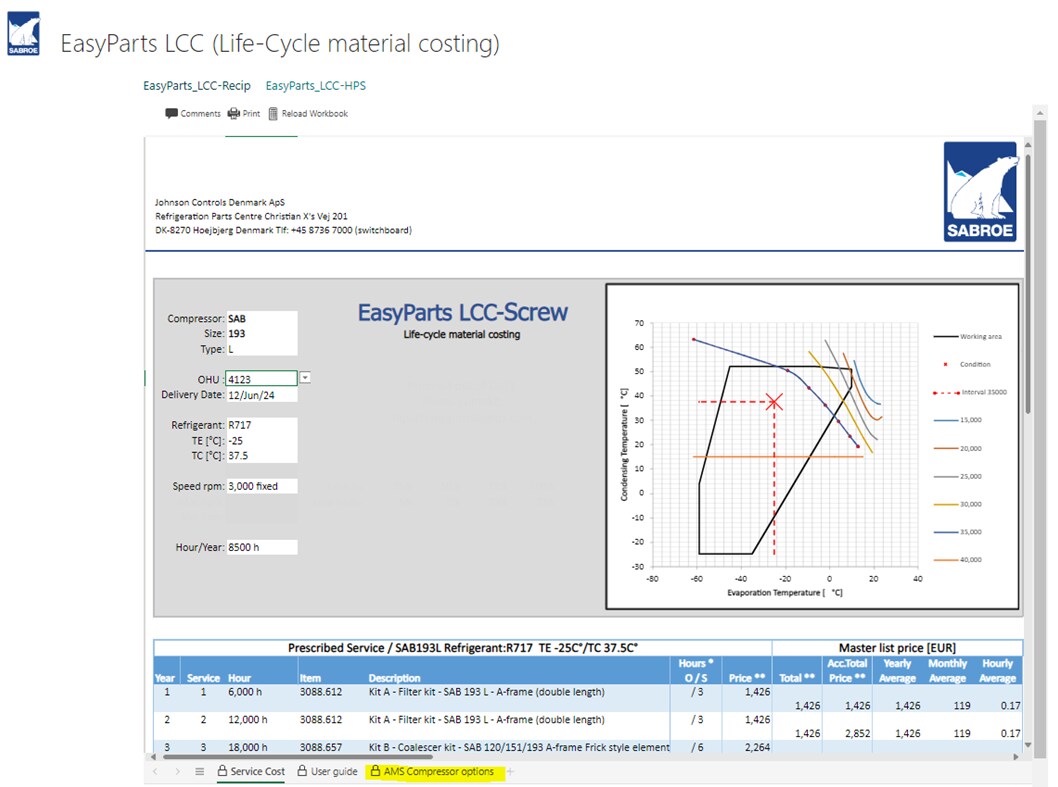Screen dimensions: 1058x787
Task: Toggle the Condition legend marker
Action: [977, 365]
